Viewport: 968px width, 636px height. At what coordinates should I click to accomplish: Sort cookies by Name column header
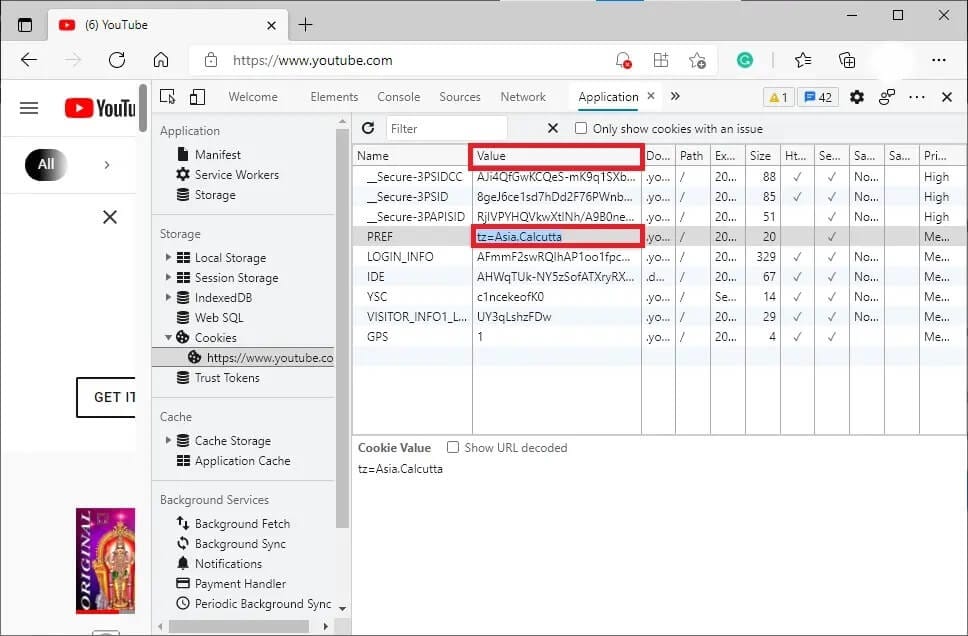click(412, 156)
